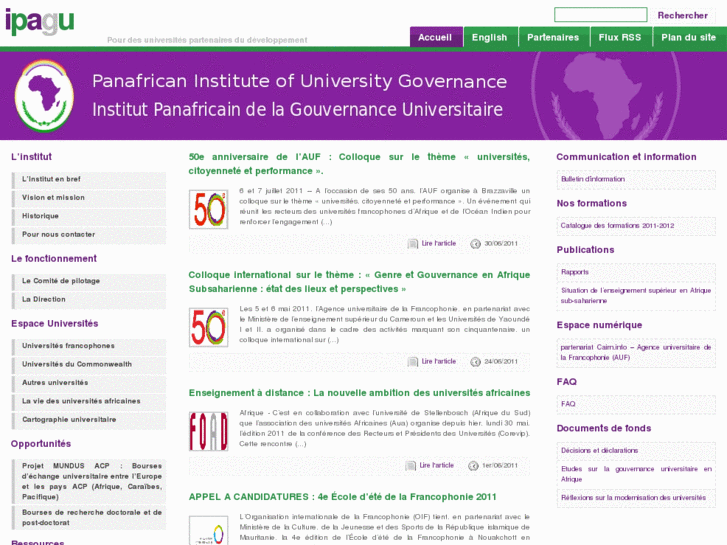Open the FAQ link under FAQ heading
This screenshot has height=545, width=727.
pos(636,404)
